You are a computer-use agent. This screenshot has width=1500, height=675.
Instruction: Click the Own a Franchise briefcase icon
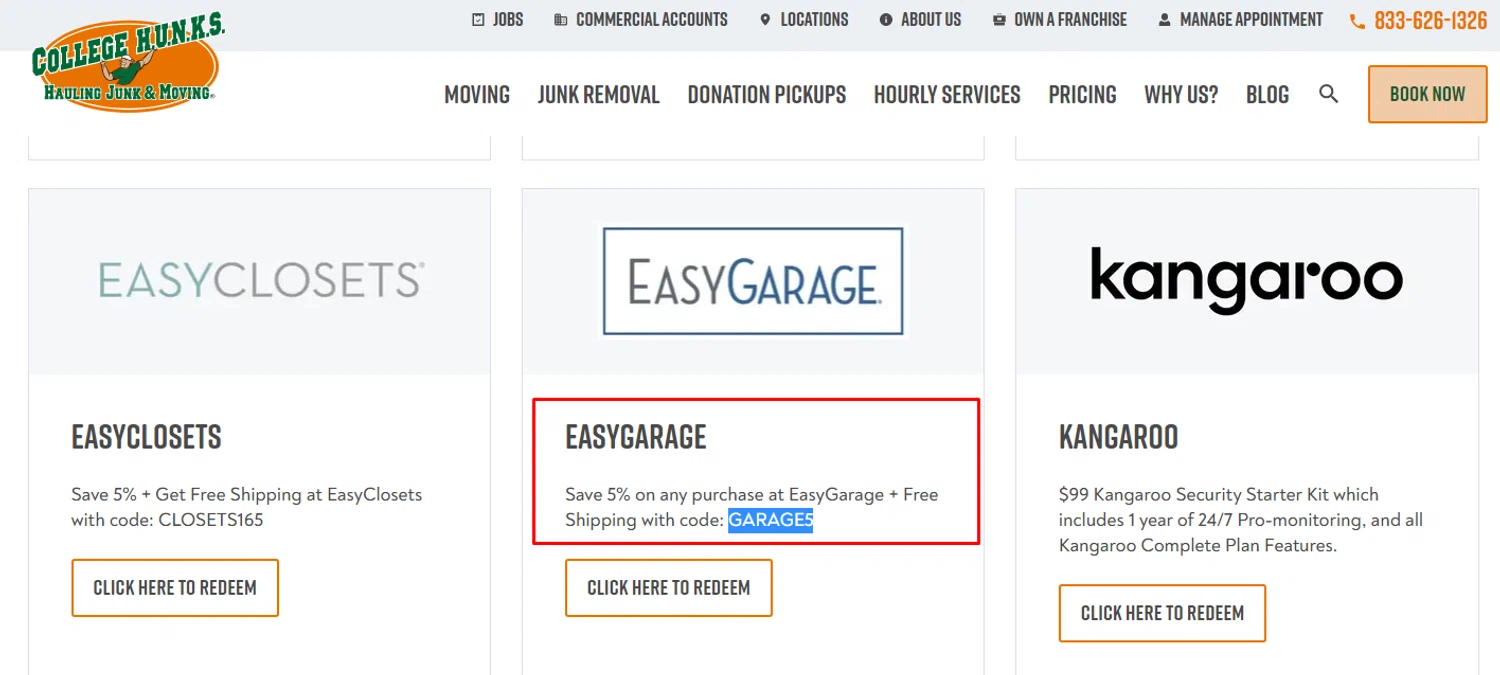999,19
